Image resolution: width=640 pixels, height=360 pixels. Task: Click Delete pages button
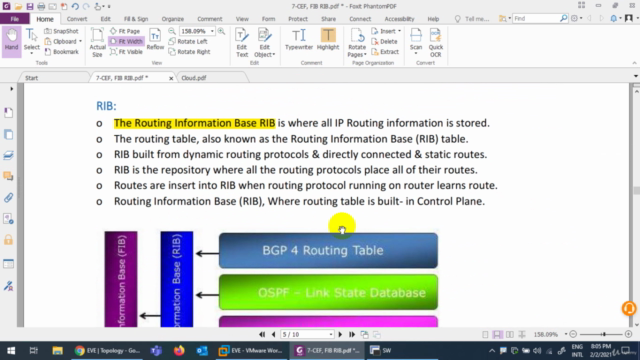pos(384,41)
